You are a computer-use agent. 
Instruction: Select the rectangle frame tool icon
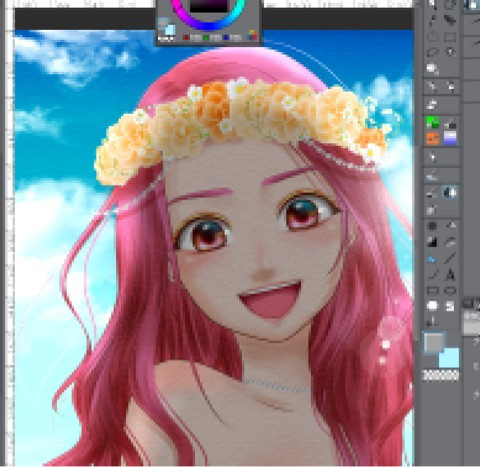tap(432, 290)
